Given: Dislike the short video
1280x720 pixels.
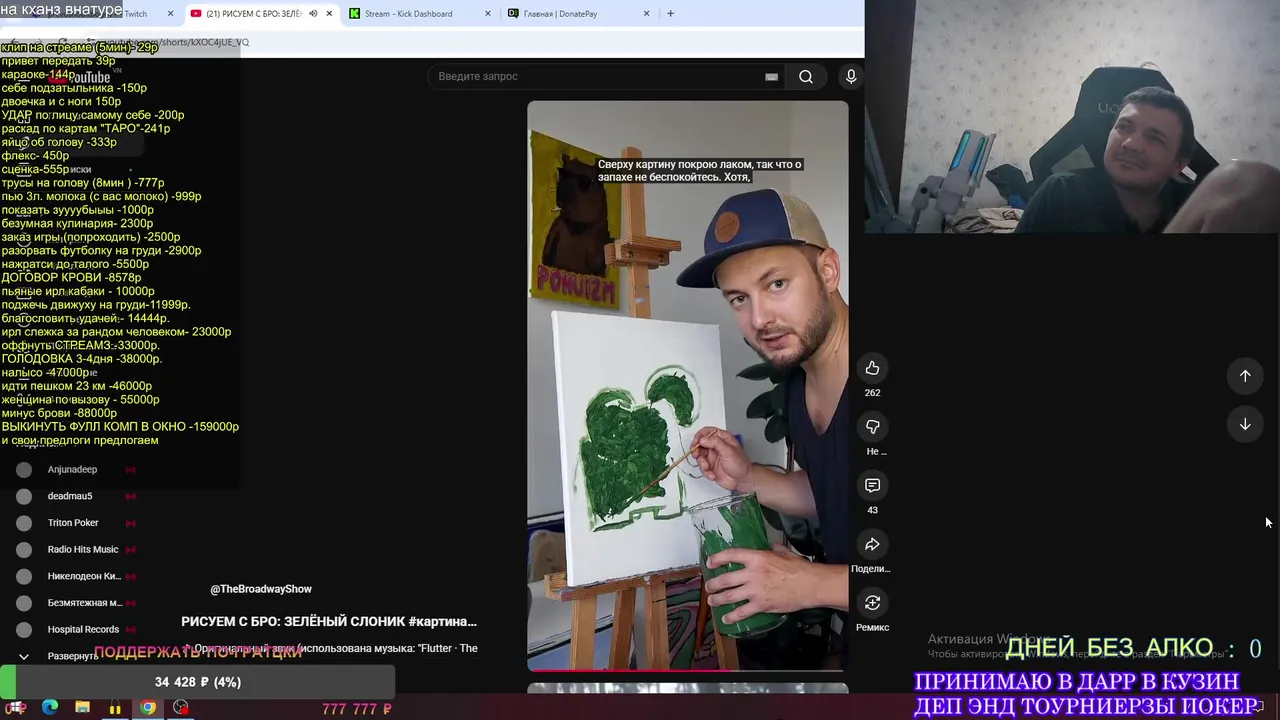Looking at the screenshot, I should coord(872,427).
